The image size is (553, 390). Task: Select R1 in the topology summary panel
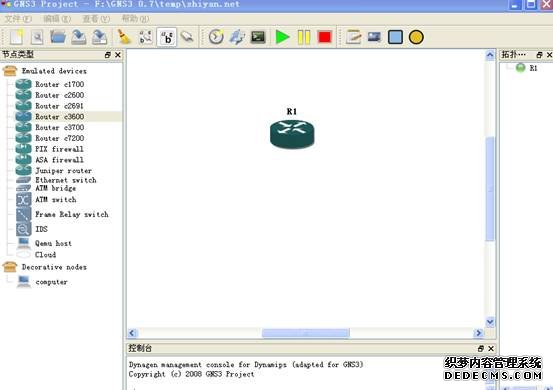tap(533, 68)
